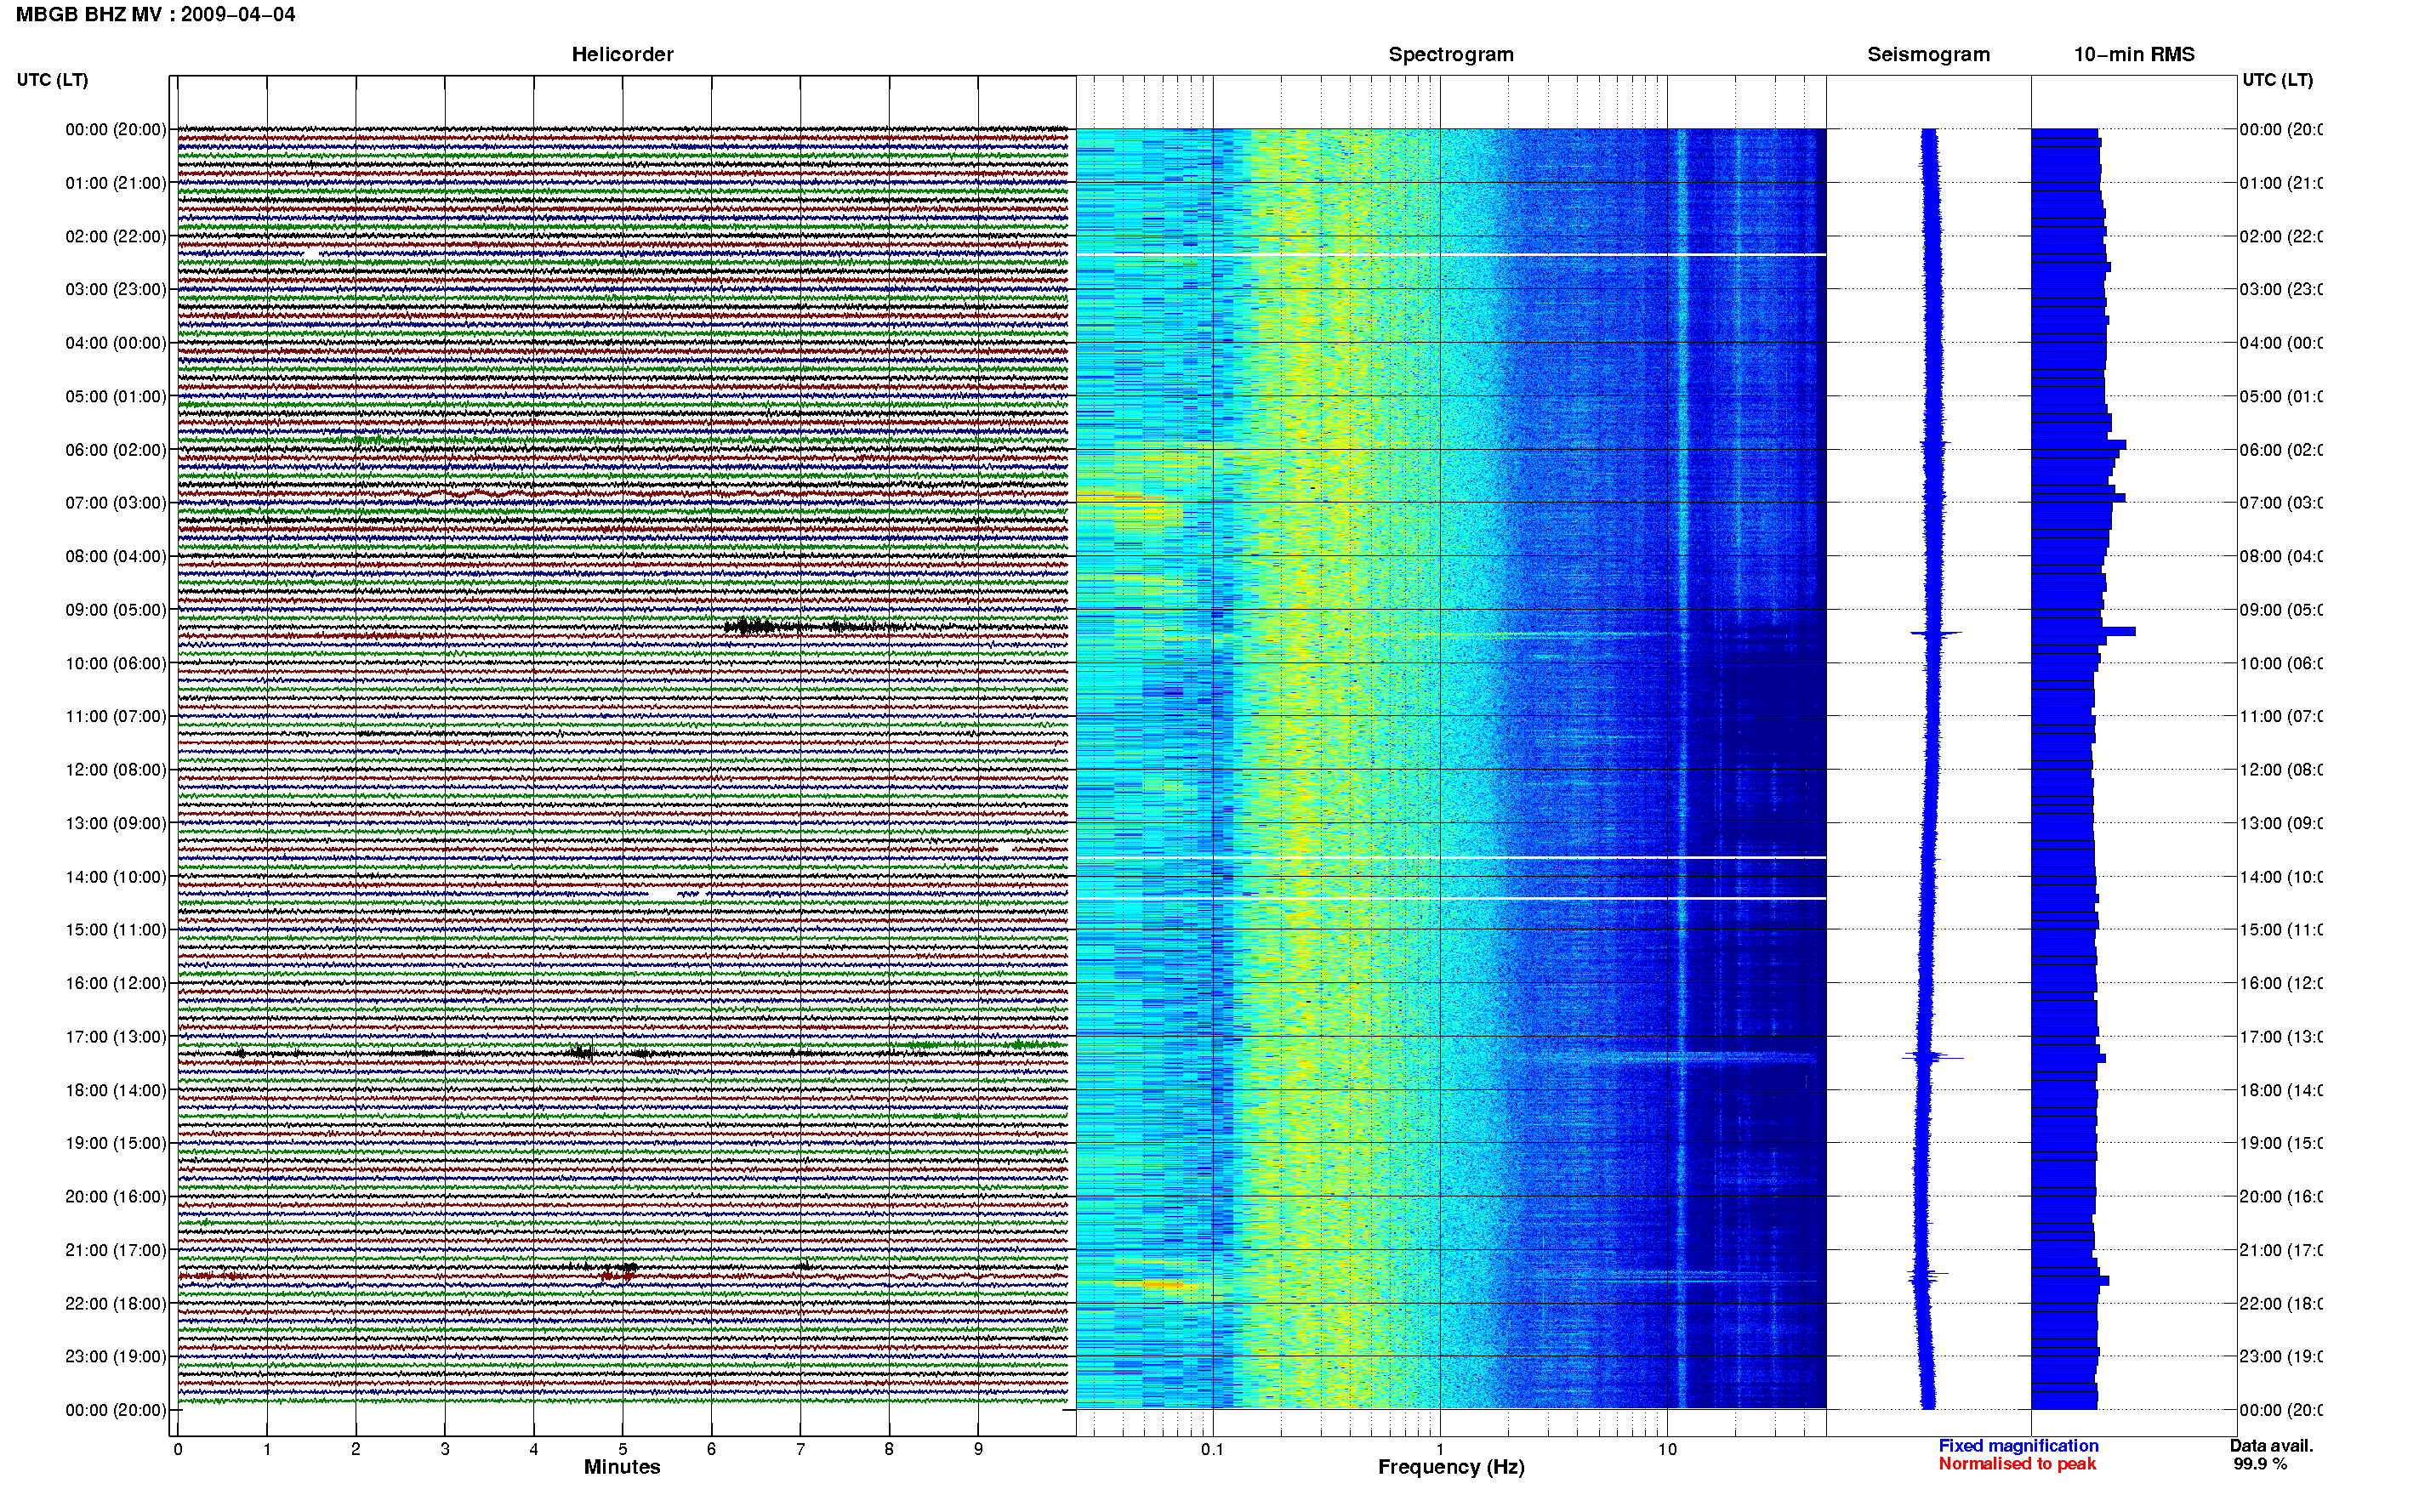The image size is (2419, 1512).
Task: Select the '13:00 (09:00)' time label
Action: [116, 824]
